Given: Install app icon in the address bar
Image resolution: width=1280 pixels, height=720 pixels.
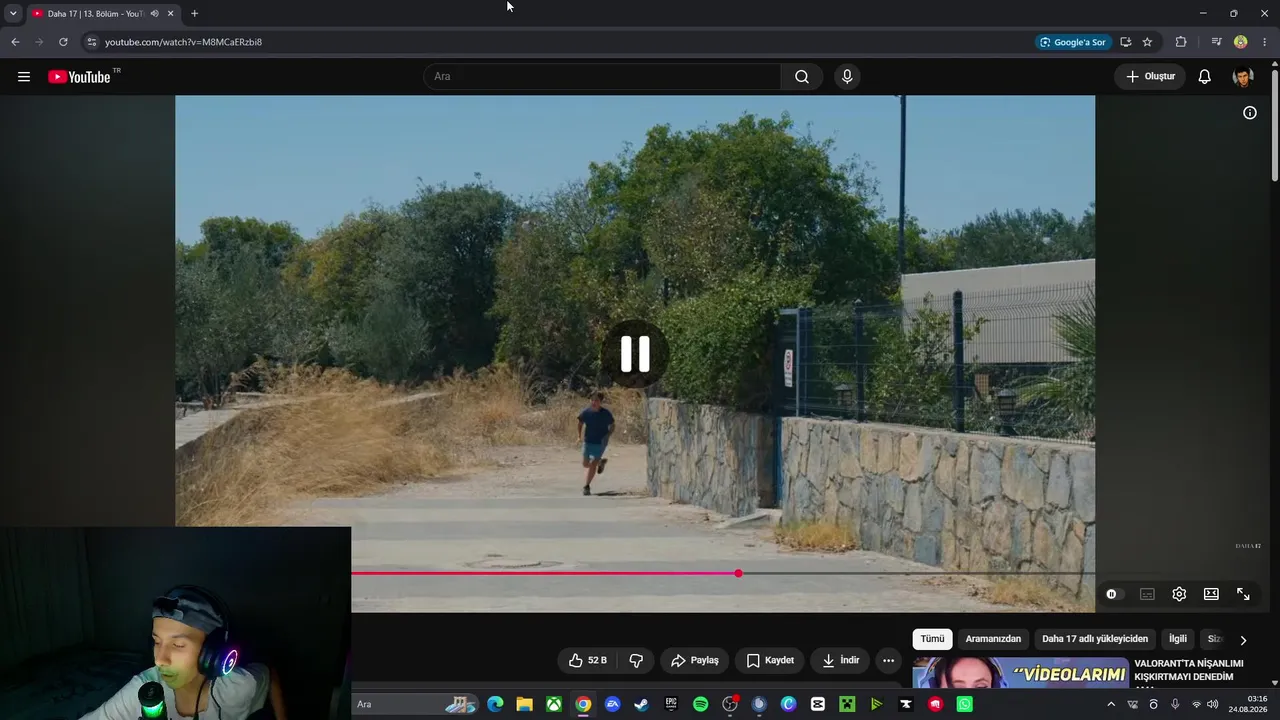Looking at the screenshot, I should pos(1125,42).
